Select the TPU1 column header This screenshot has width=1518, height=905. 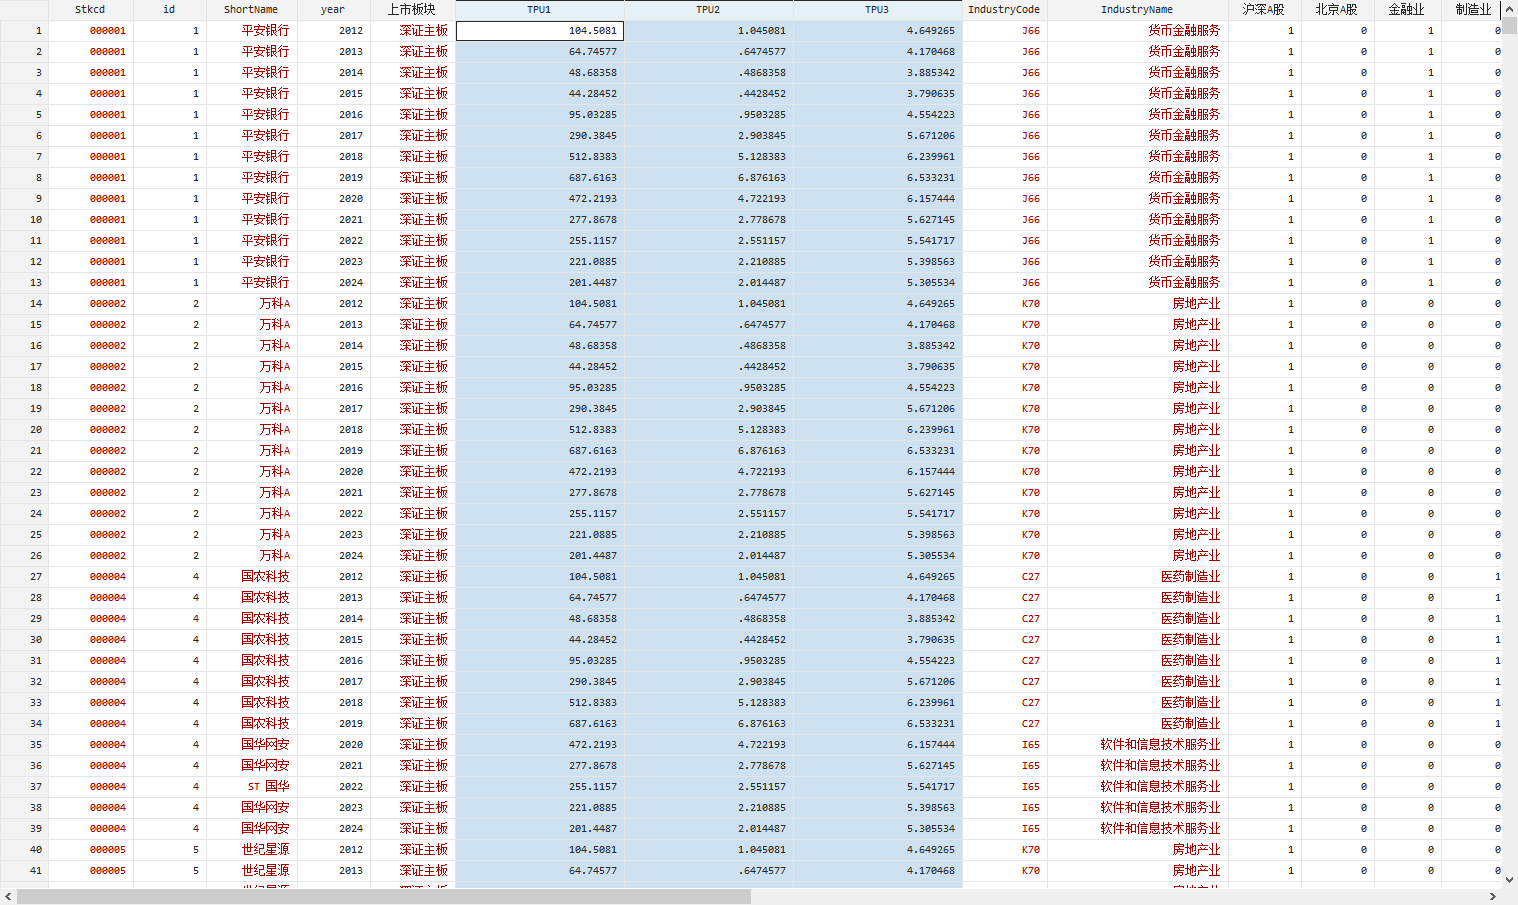pos(539,10)
